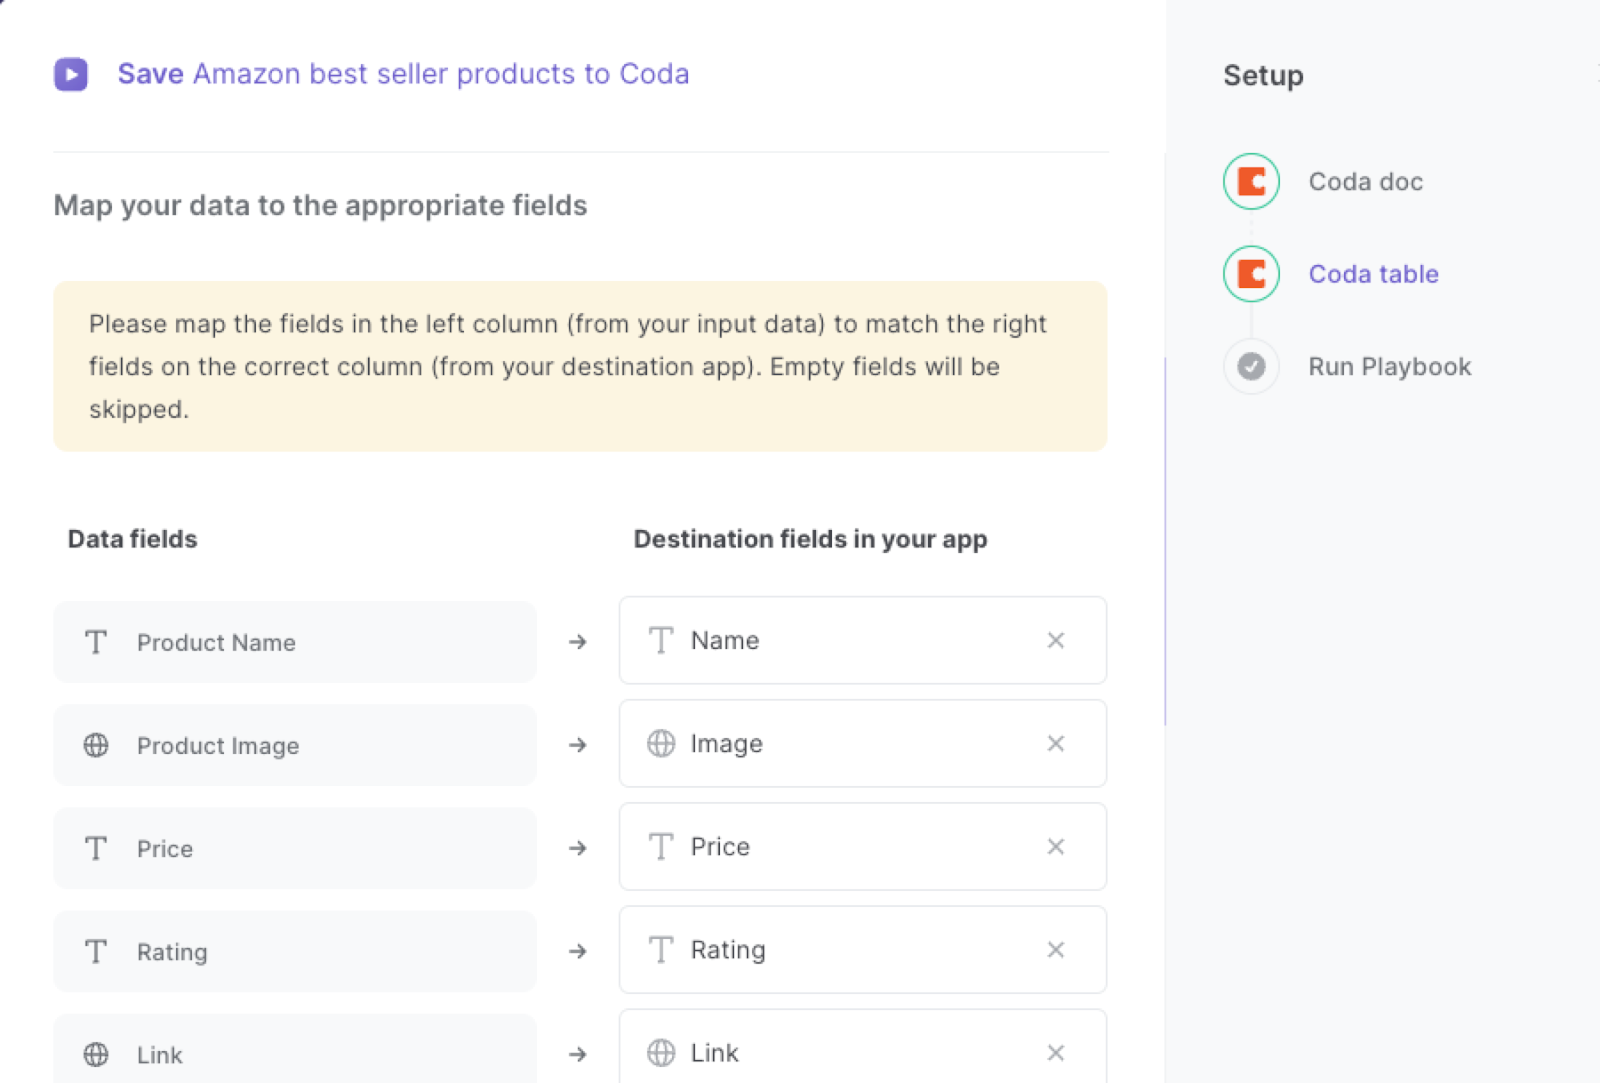
Task: Click the text type icon in Rating data field
Action: (x=96, y=951)
